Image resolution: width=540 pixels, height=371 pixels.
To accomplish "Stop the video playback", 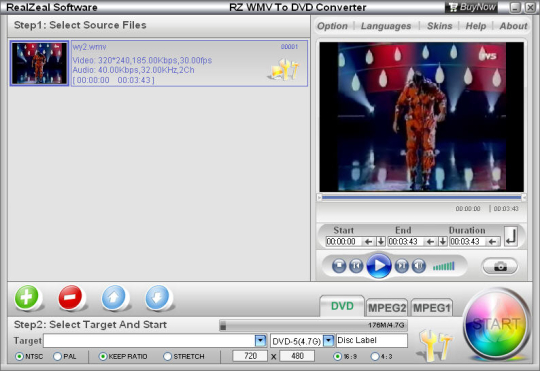I will pos(339,266).
